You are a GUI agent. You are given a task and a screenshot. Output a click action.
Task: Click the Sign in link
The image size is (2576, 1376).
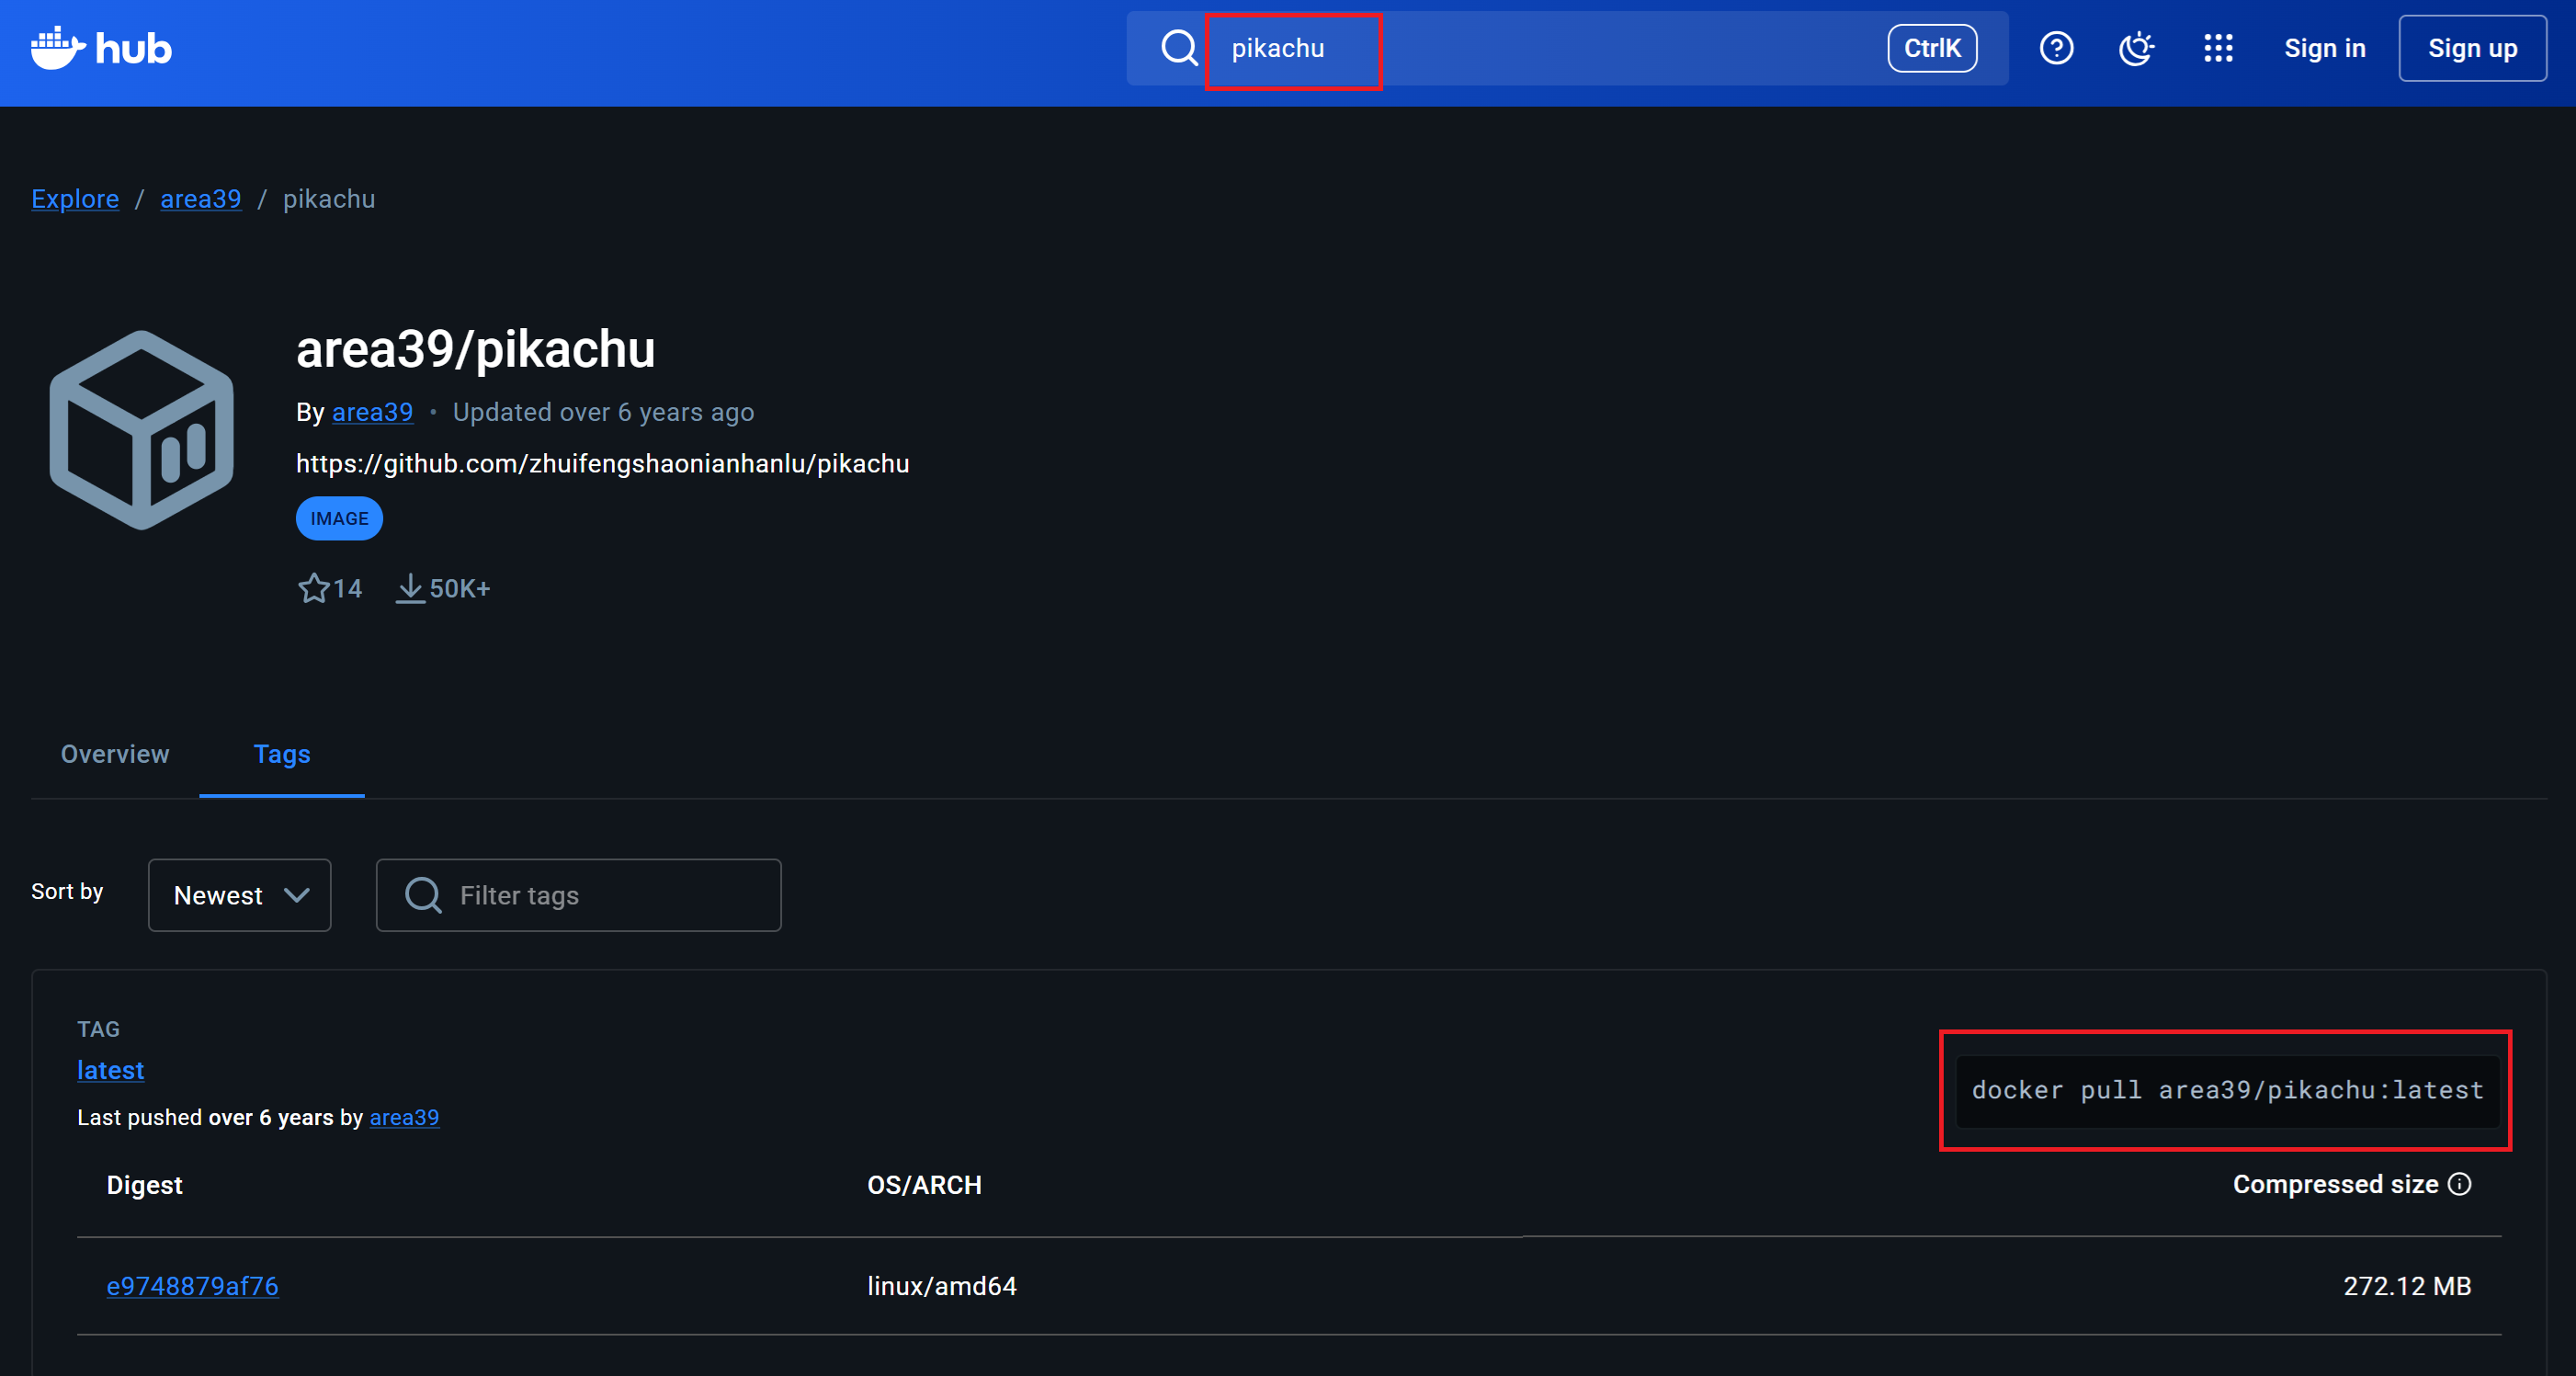[x=2324, y=48]
